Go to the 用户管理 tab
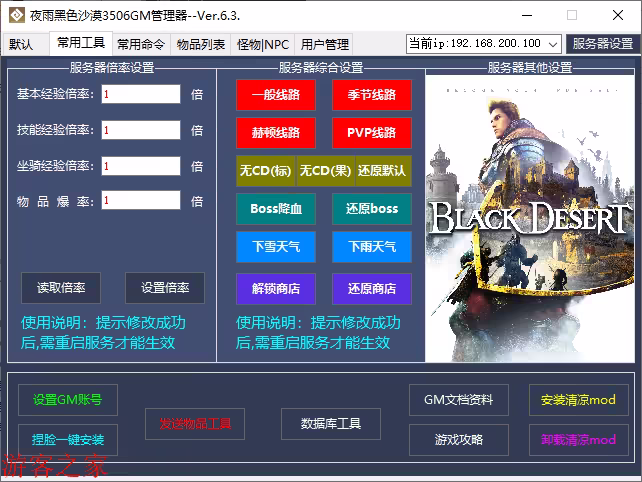The width and height of the screenshot is (642, 482). coord(325,44)
